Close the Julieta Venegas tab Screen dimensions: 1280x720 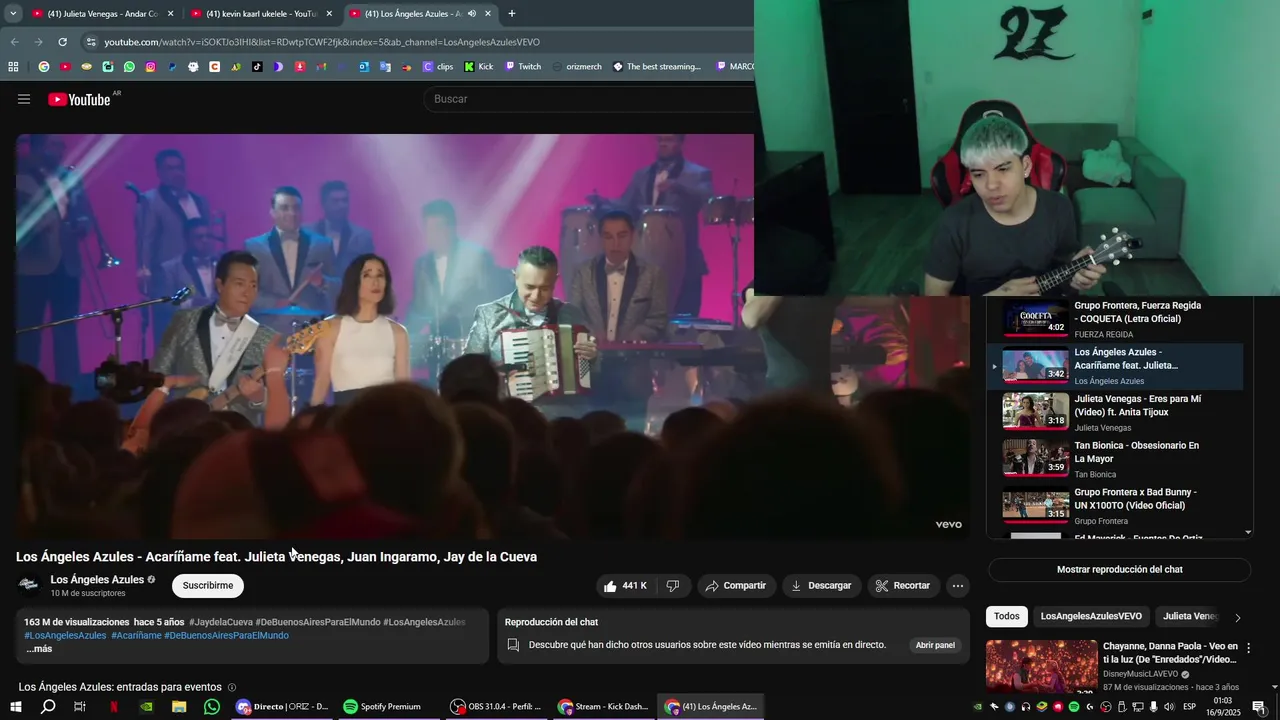click(170, 14)
